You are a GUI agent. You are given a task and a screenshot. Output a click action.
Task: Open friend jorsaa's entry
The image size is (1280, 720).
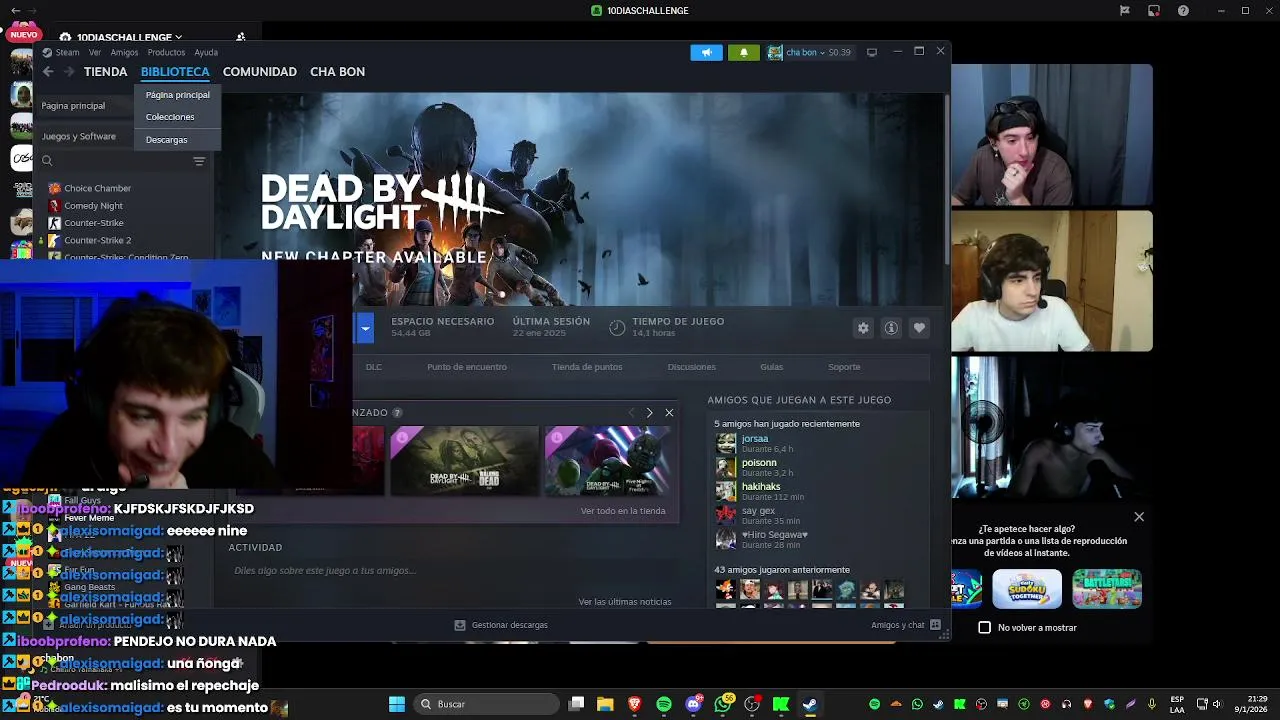coord(755,443)
